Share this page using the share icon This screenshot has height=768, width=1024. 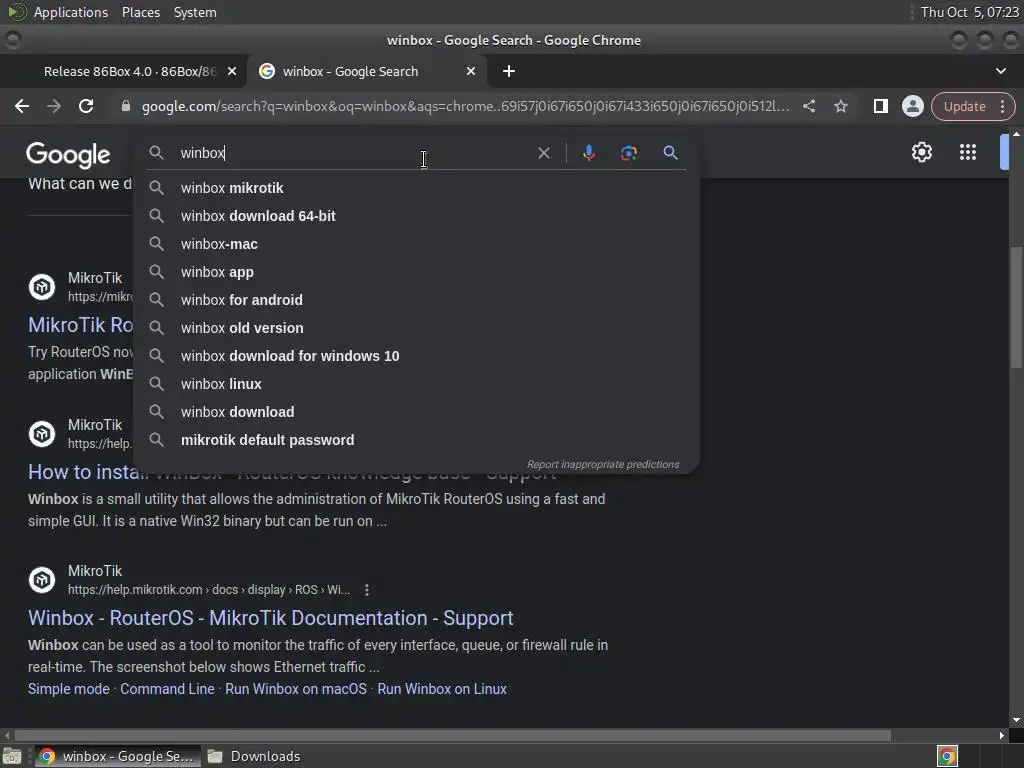coord(808,106)
